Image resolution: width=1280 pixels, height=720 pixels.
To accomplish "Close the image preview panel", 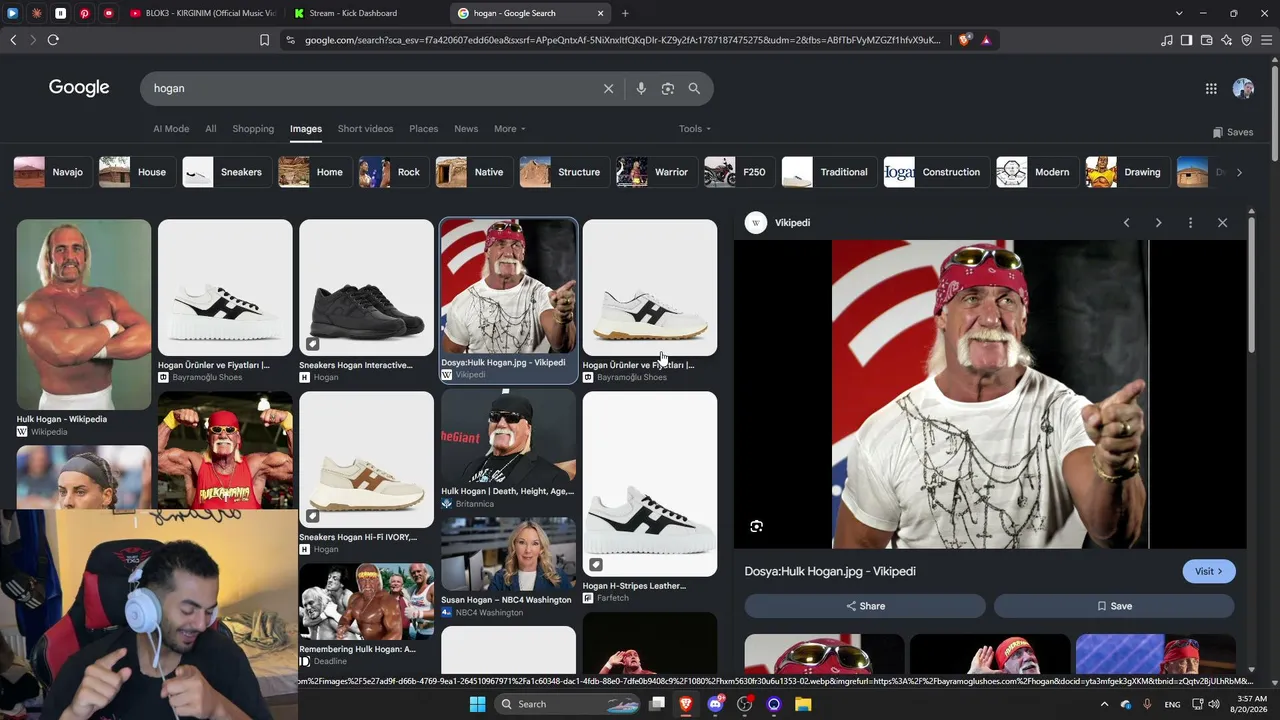I will pyautogui.click(x=1222, y=223).
